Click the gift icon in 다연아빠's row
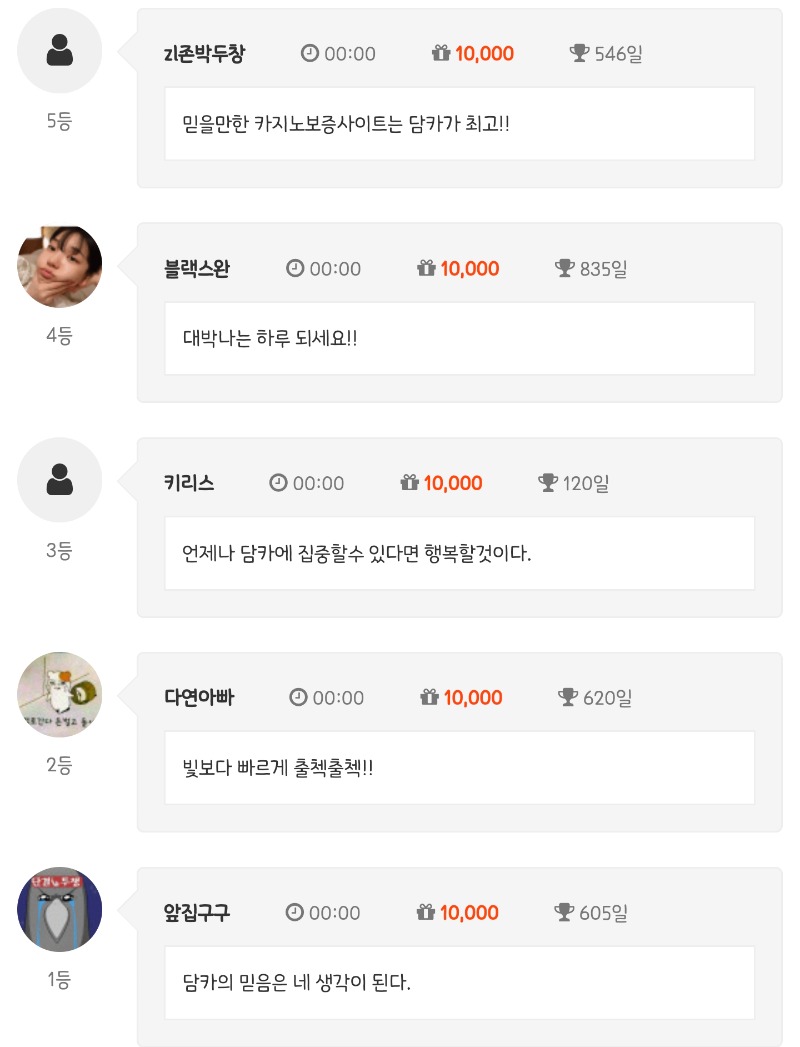800x1047 pixels. click(x=430, y=697)
